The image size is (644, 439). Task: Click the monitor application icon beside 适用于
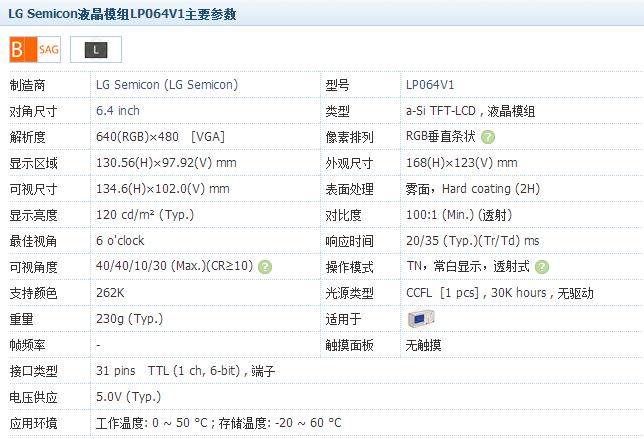(420, 319)
